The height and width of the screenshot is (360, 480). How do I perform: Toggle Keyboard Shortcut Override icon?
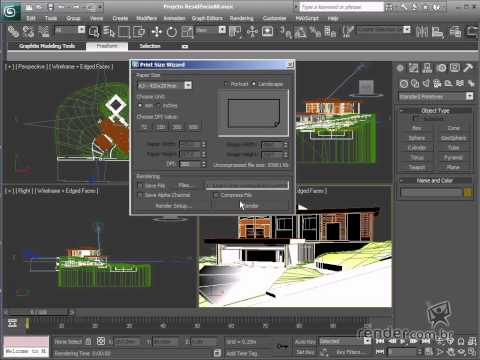267,32
